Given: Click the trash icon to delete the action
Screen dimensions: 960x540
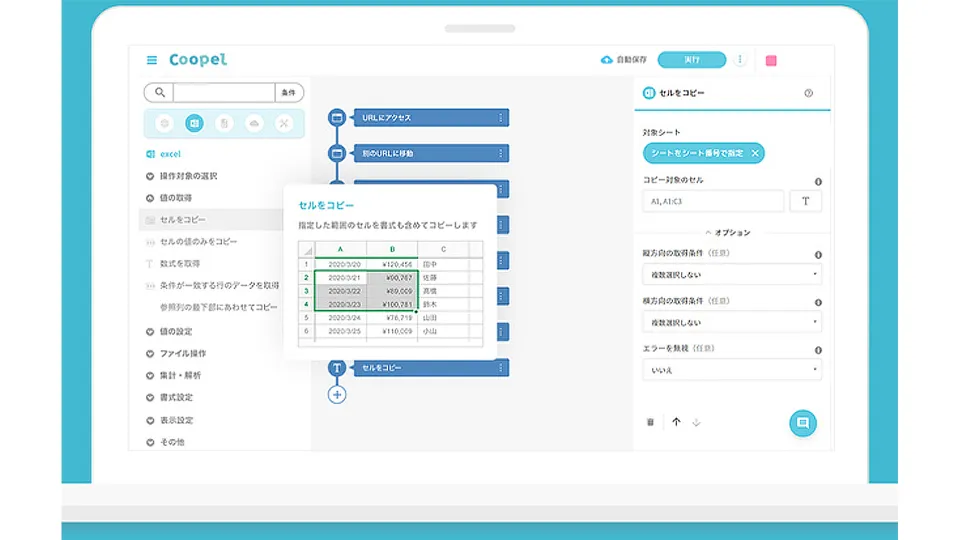Looking at the screenshot, I should (x=650, y=422).
